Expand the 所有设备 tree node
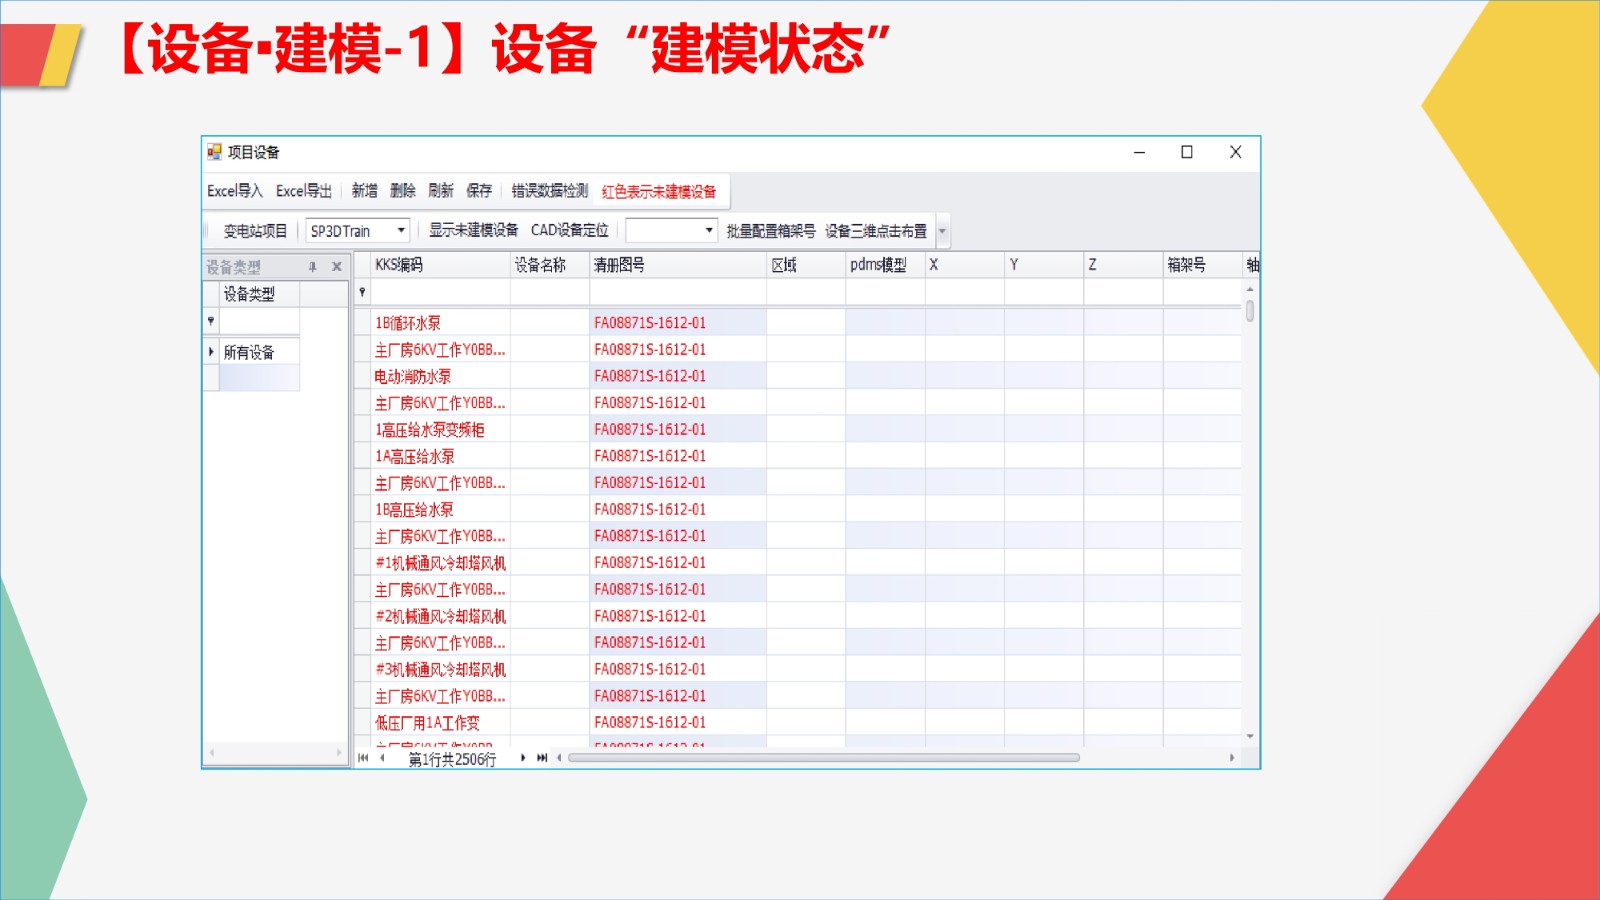The width and height of the screenshot is (1600, 900). pyautogui.click(x=211, y=352)
